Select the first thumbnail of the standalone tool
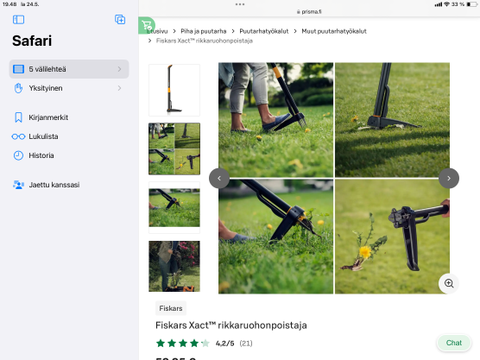Viewport: 480px width, 360px height. pyautogui.click(x=174, y=90)
